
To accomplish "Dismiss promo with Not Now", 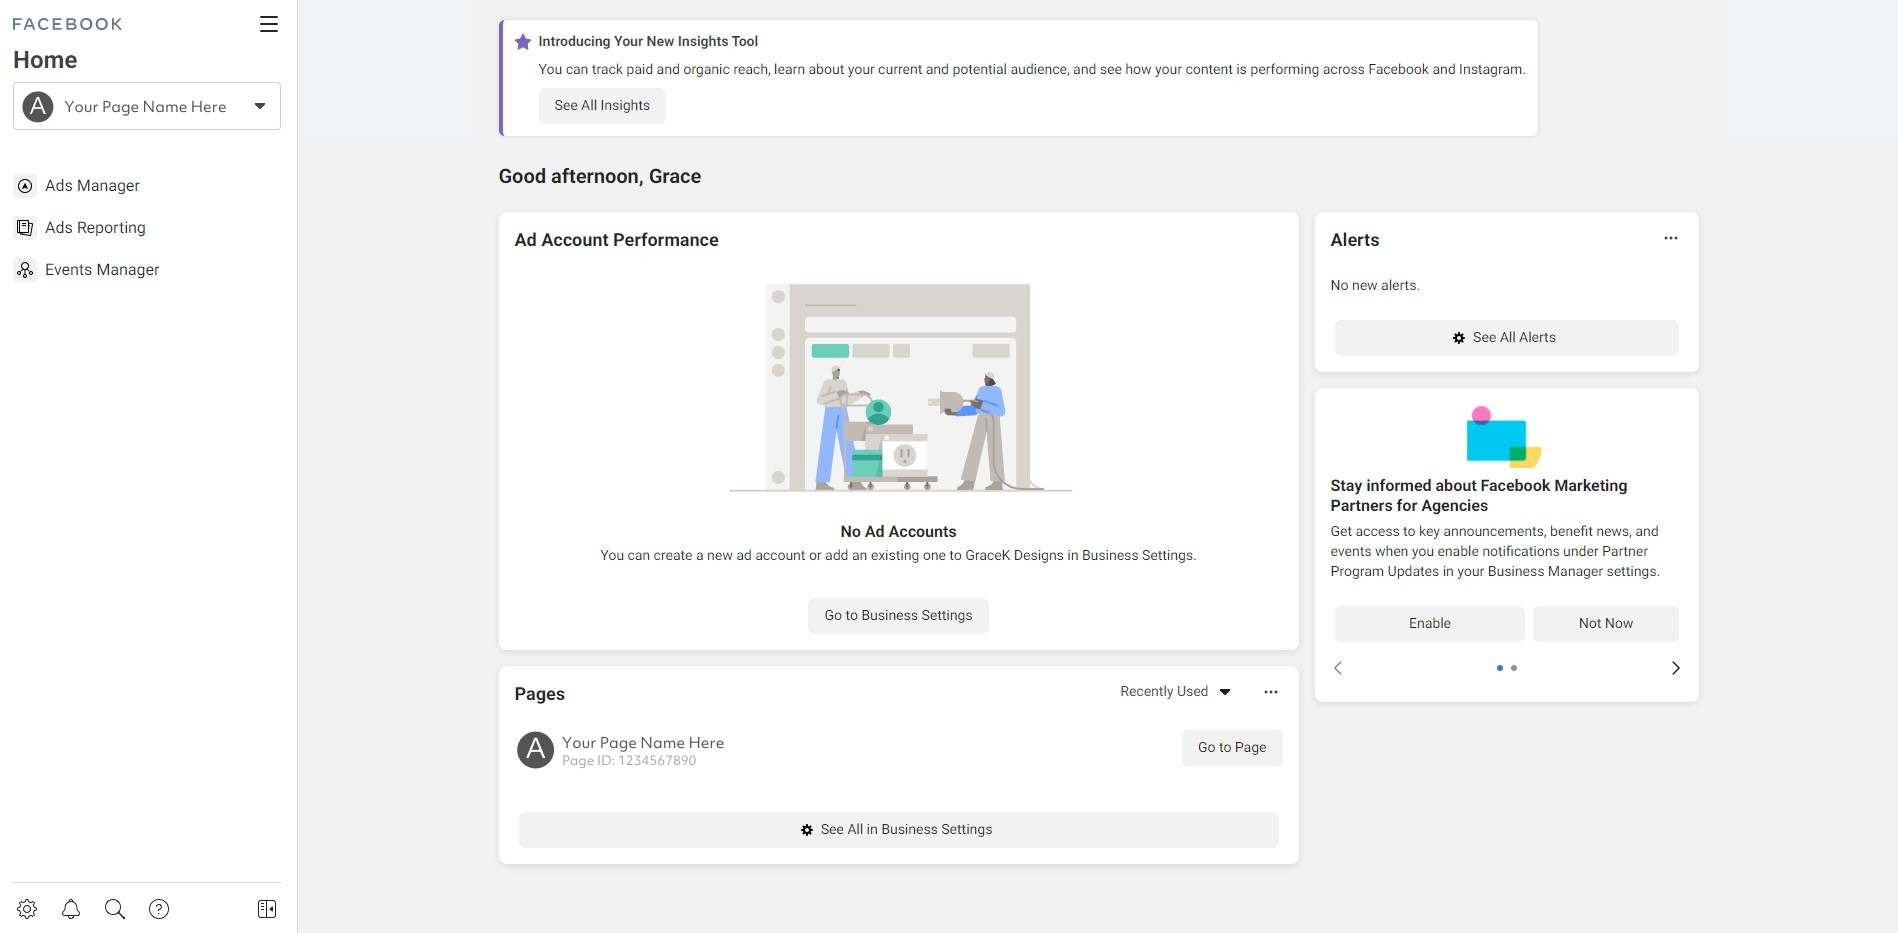I will (x=1606, y=624).
